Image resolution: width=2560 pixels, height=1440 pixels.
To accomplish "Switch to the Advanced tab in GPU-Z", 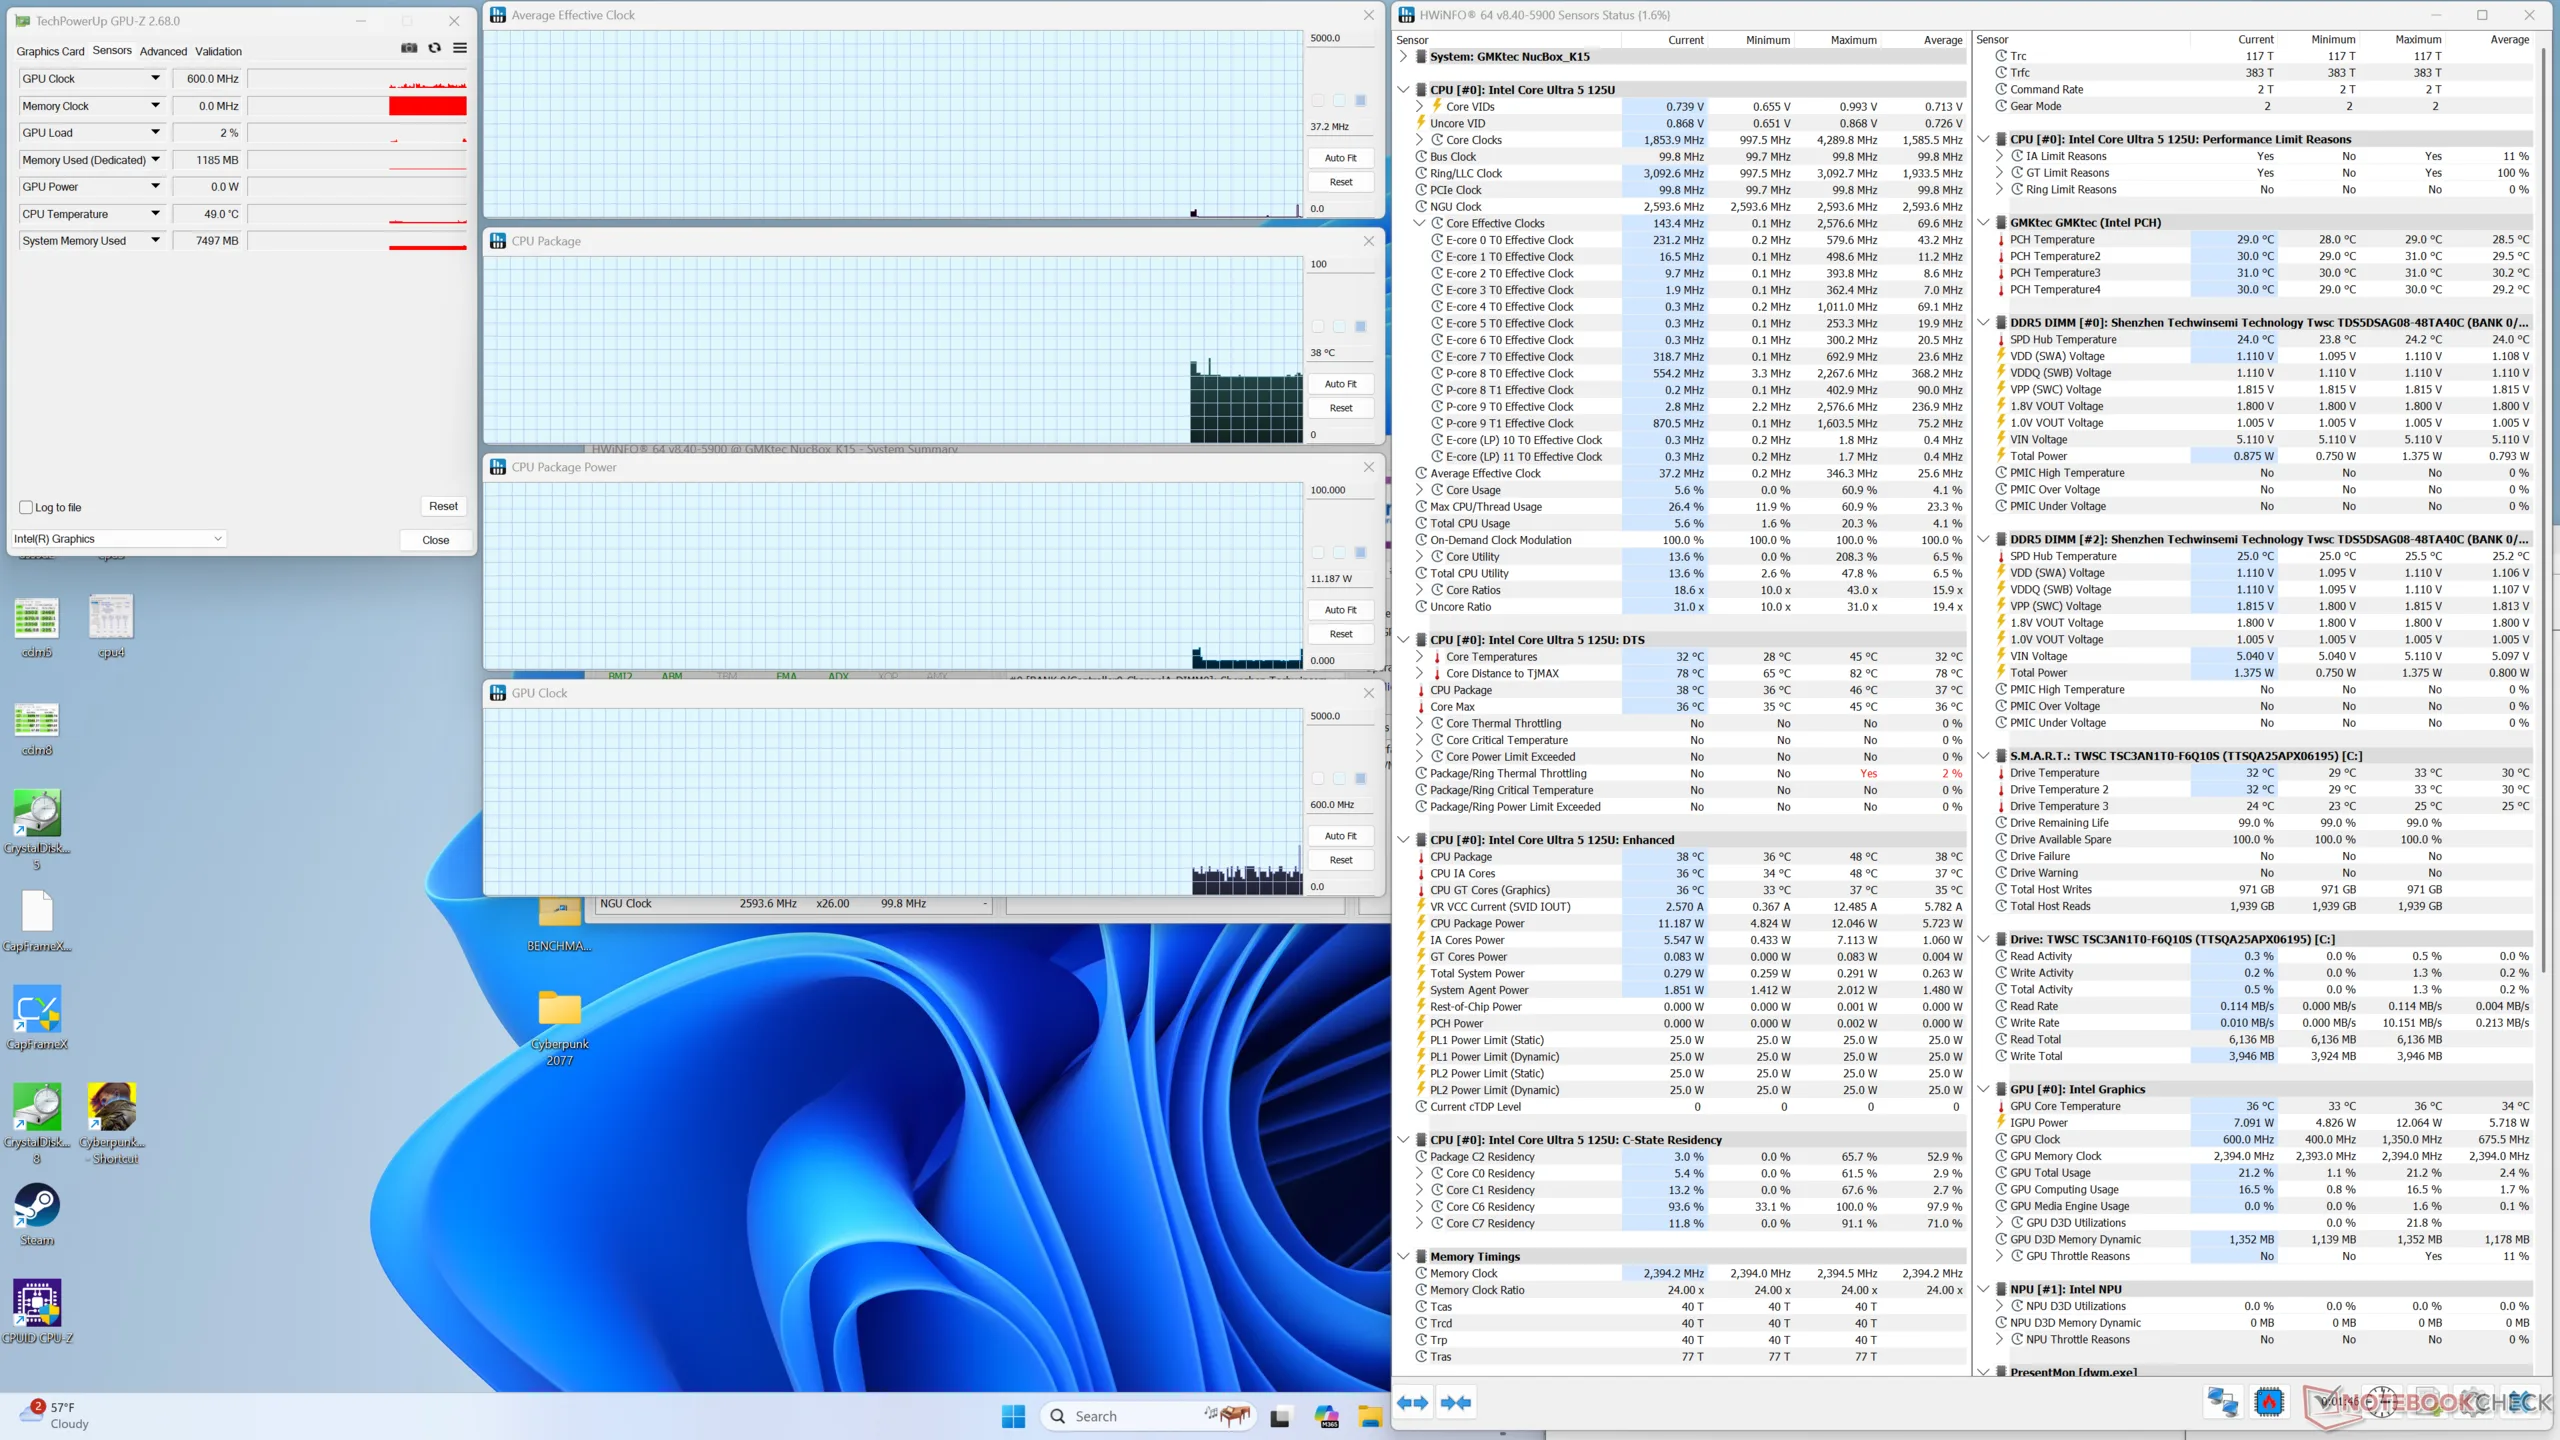I will 163,51.
